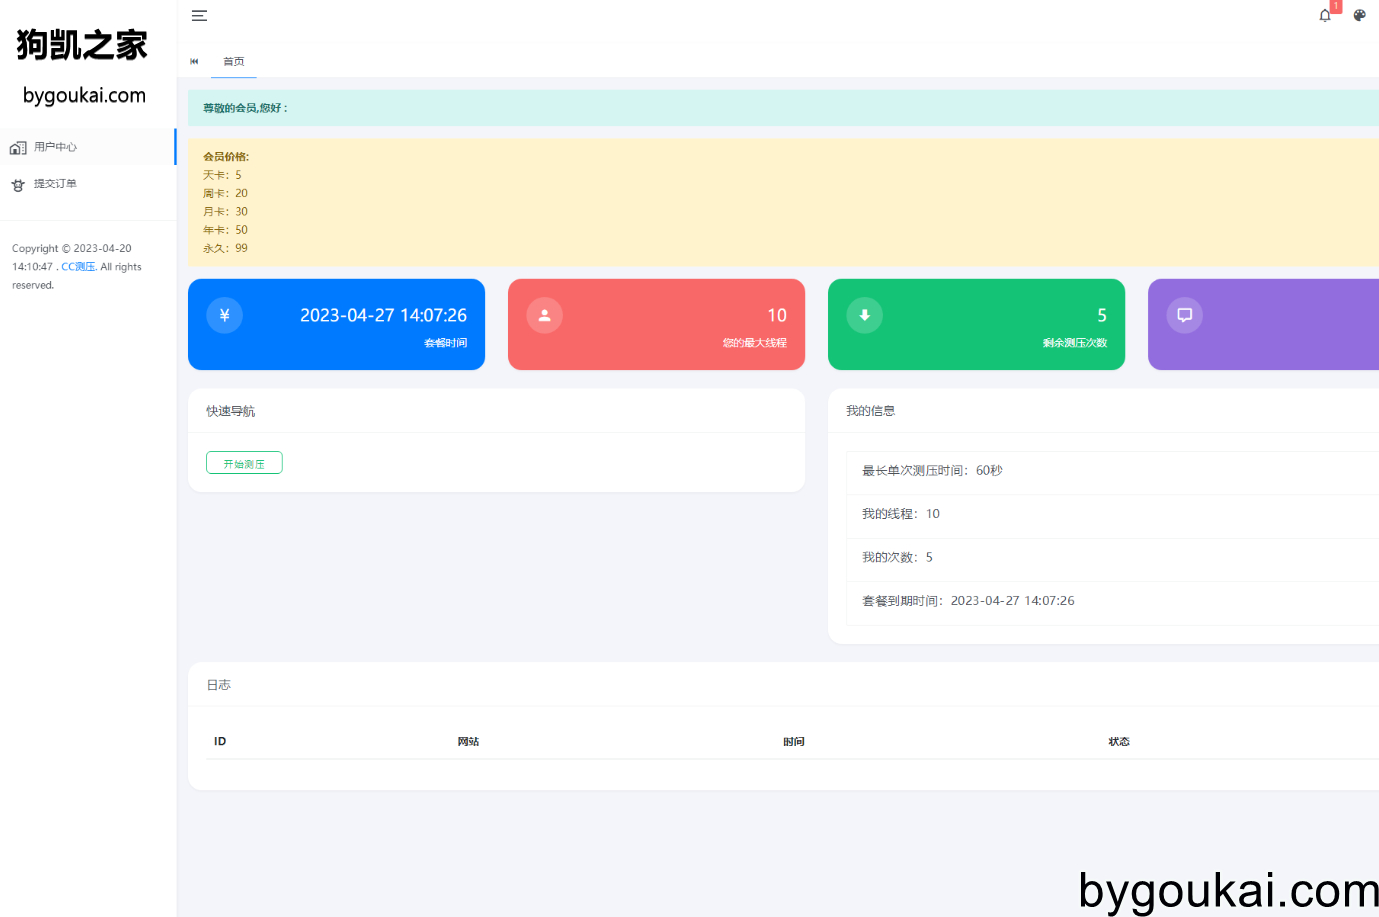Click the 您的最大线程 red card
This screenshot has height=917, width=1379.
656,324
